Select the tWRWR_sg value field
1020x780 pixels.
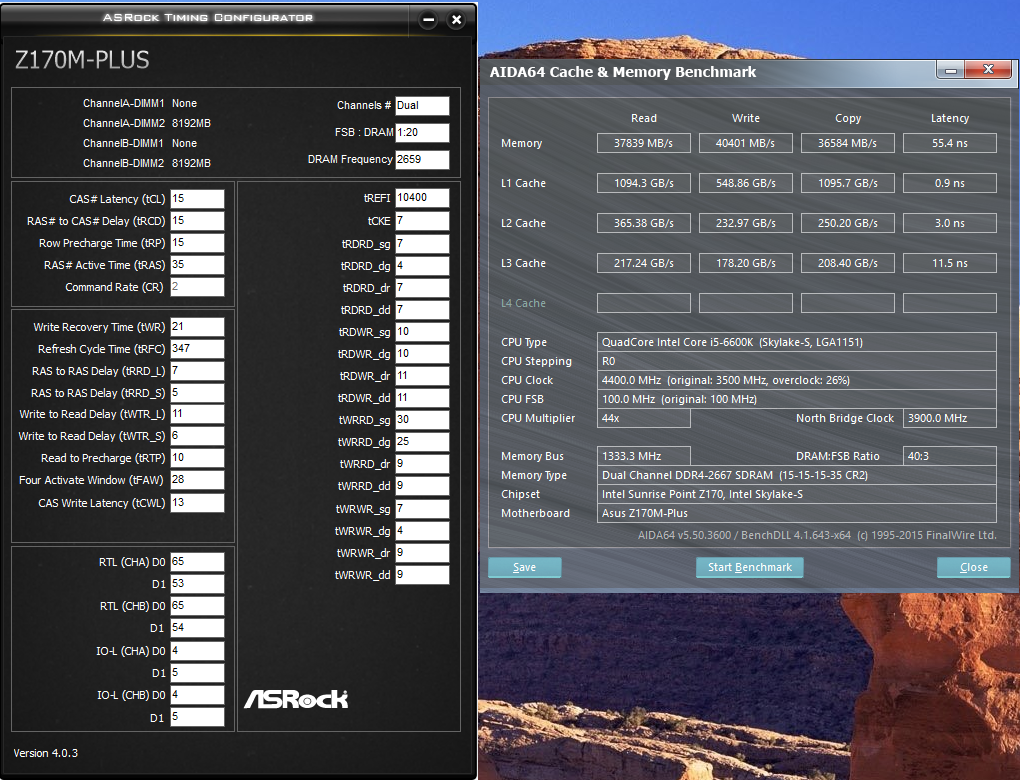422,509
